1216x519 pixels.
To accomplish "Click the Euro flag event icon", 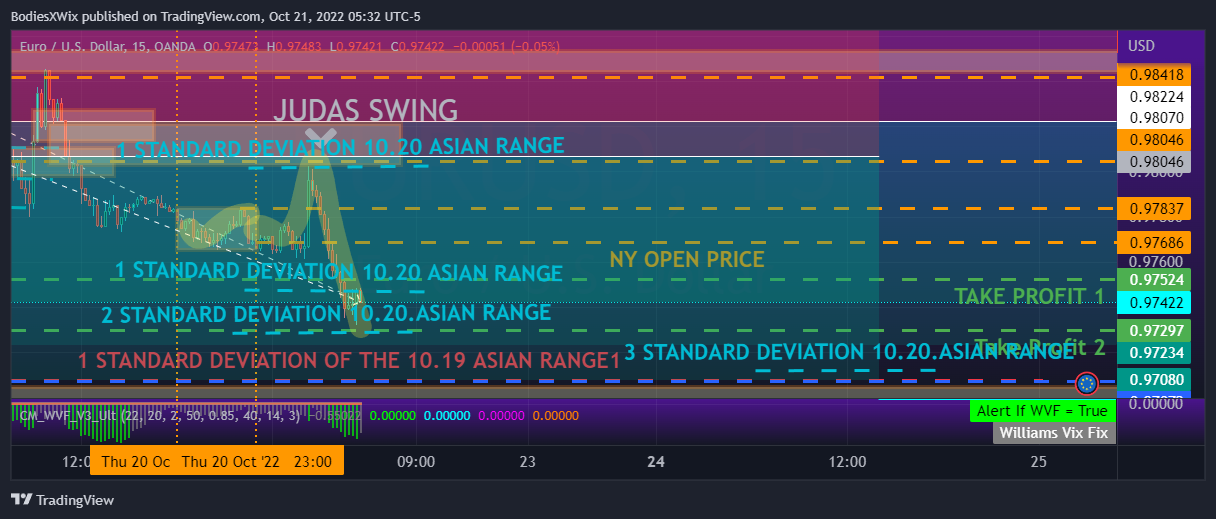I will tap(1087, 381).
